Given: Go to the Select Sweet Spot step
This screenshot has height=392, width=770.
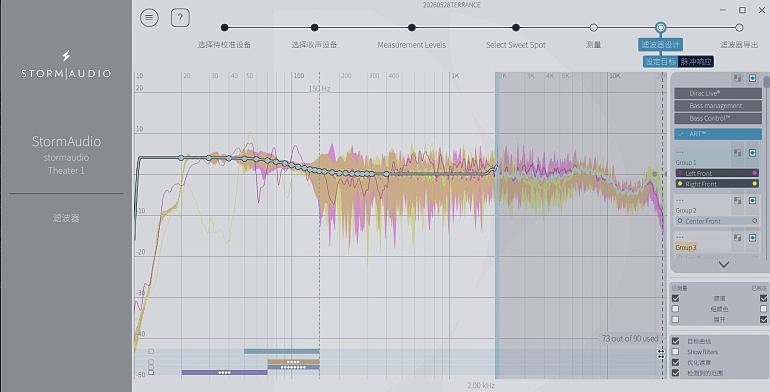Looking at the screenshot, I should click(x=516, y=45).
